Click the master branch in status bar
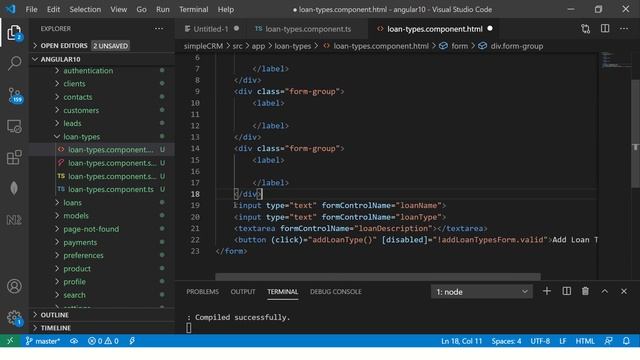The width and height of the screenshot is (640, 360). coord(42,341)
